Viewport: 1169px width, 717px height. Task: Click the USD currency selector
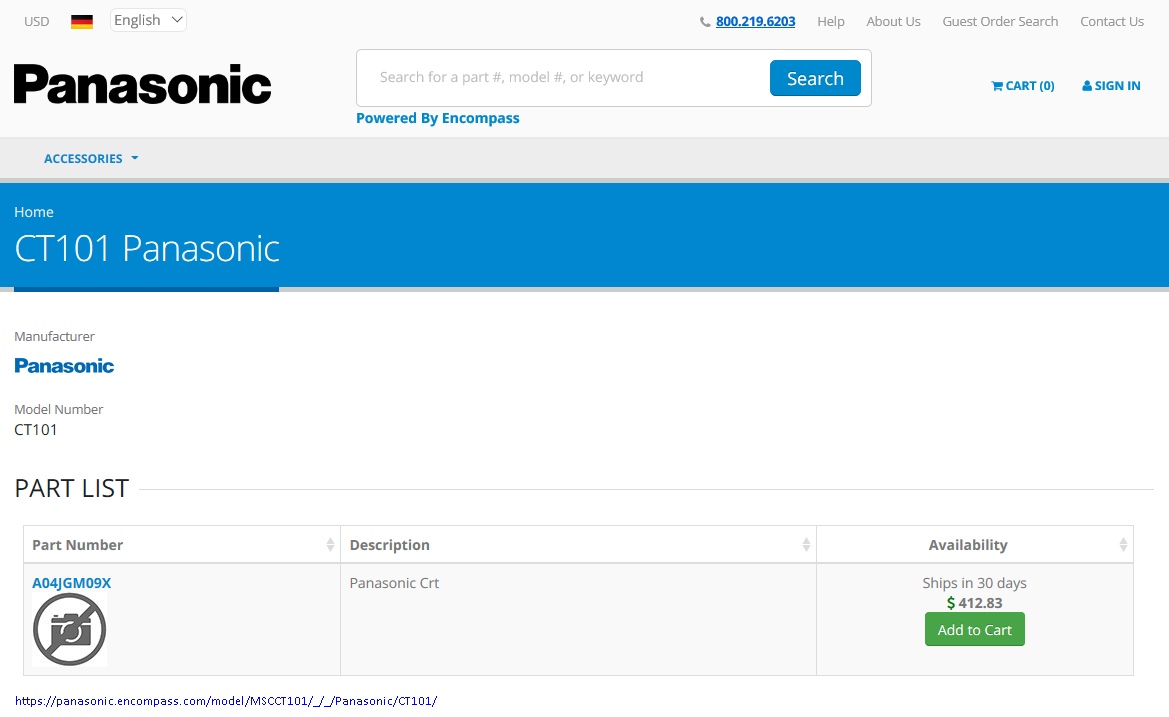click(x=36, y=21)
